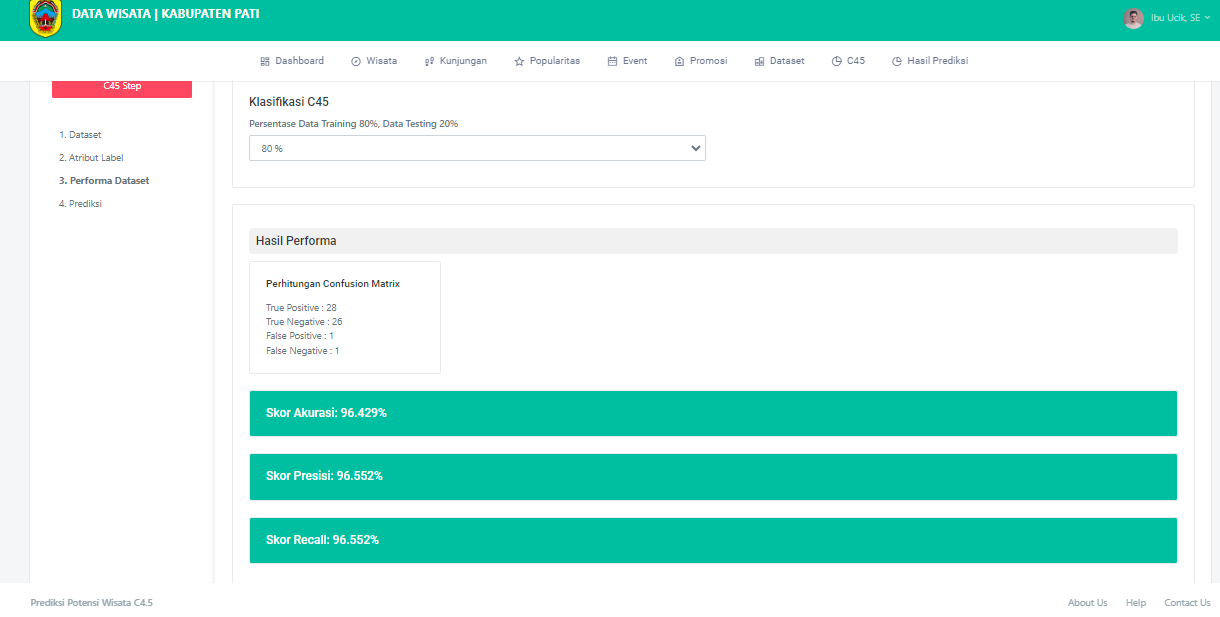Click the Dashboard icon in navigation bar
This screenshot has height=617, width=1220.
click(265, 61)
